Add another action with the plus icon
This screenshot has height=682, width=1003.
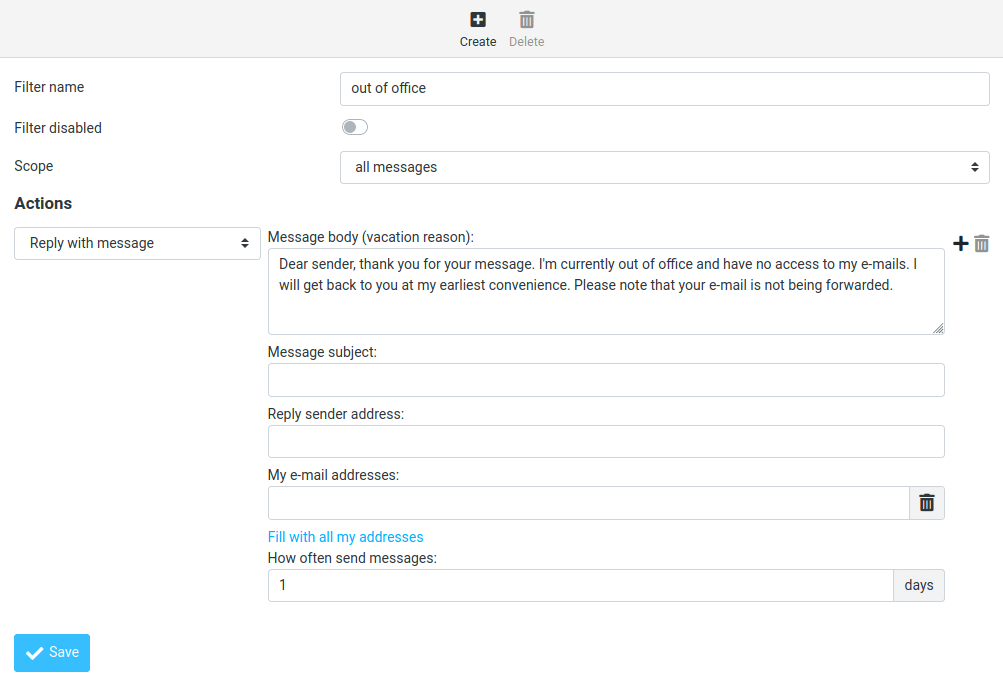(960, 244)
